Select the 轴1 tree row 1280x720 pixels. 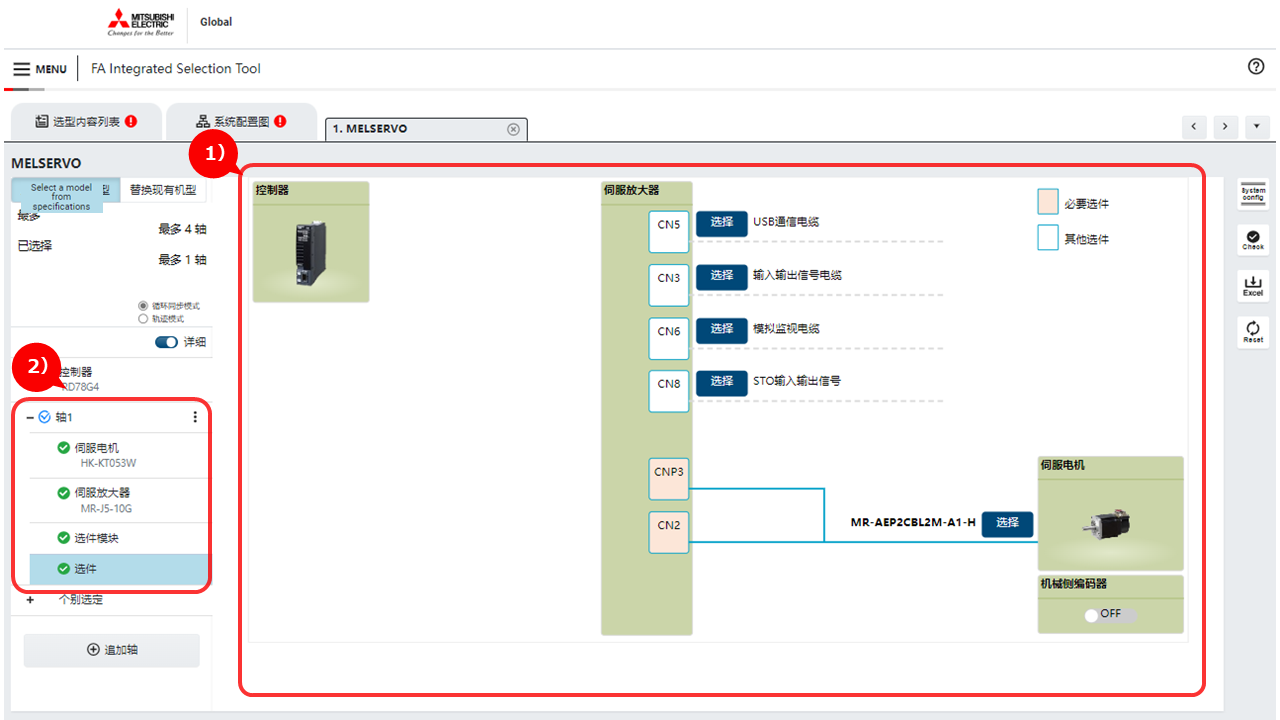pyautogui.click(x=110, y=417)
